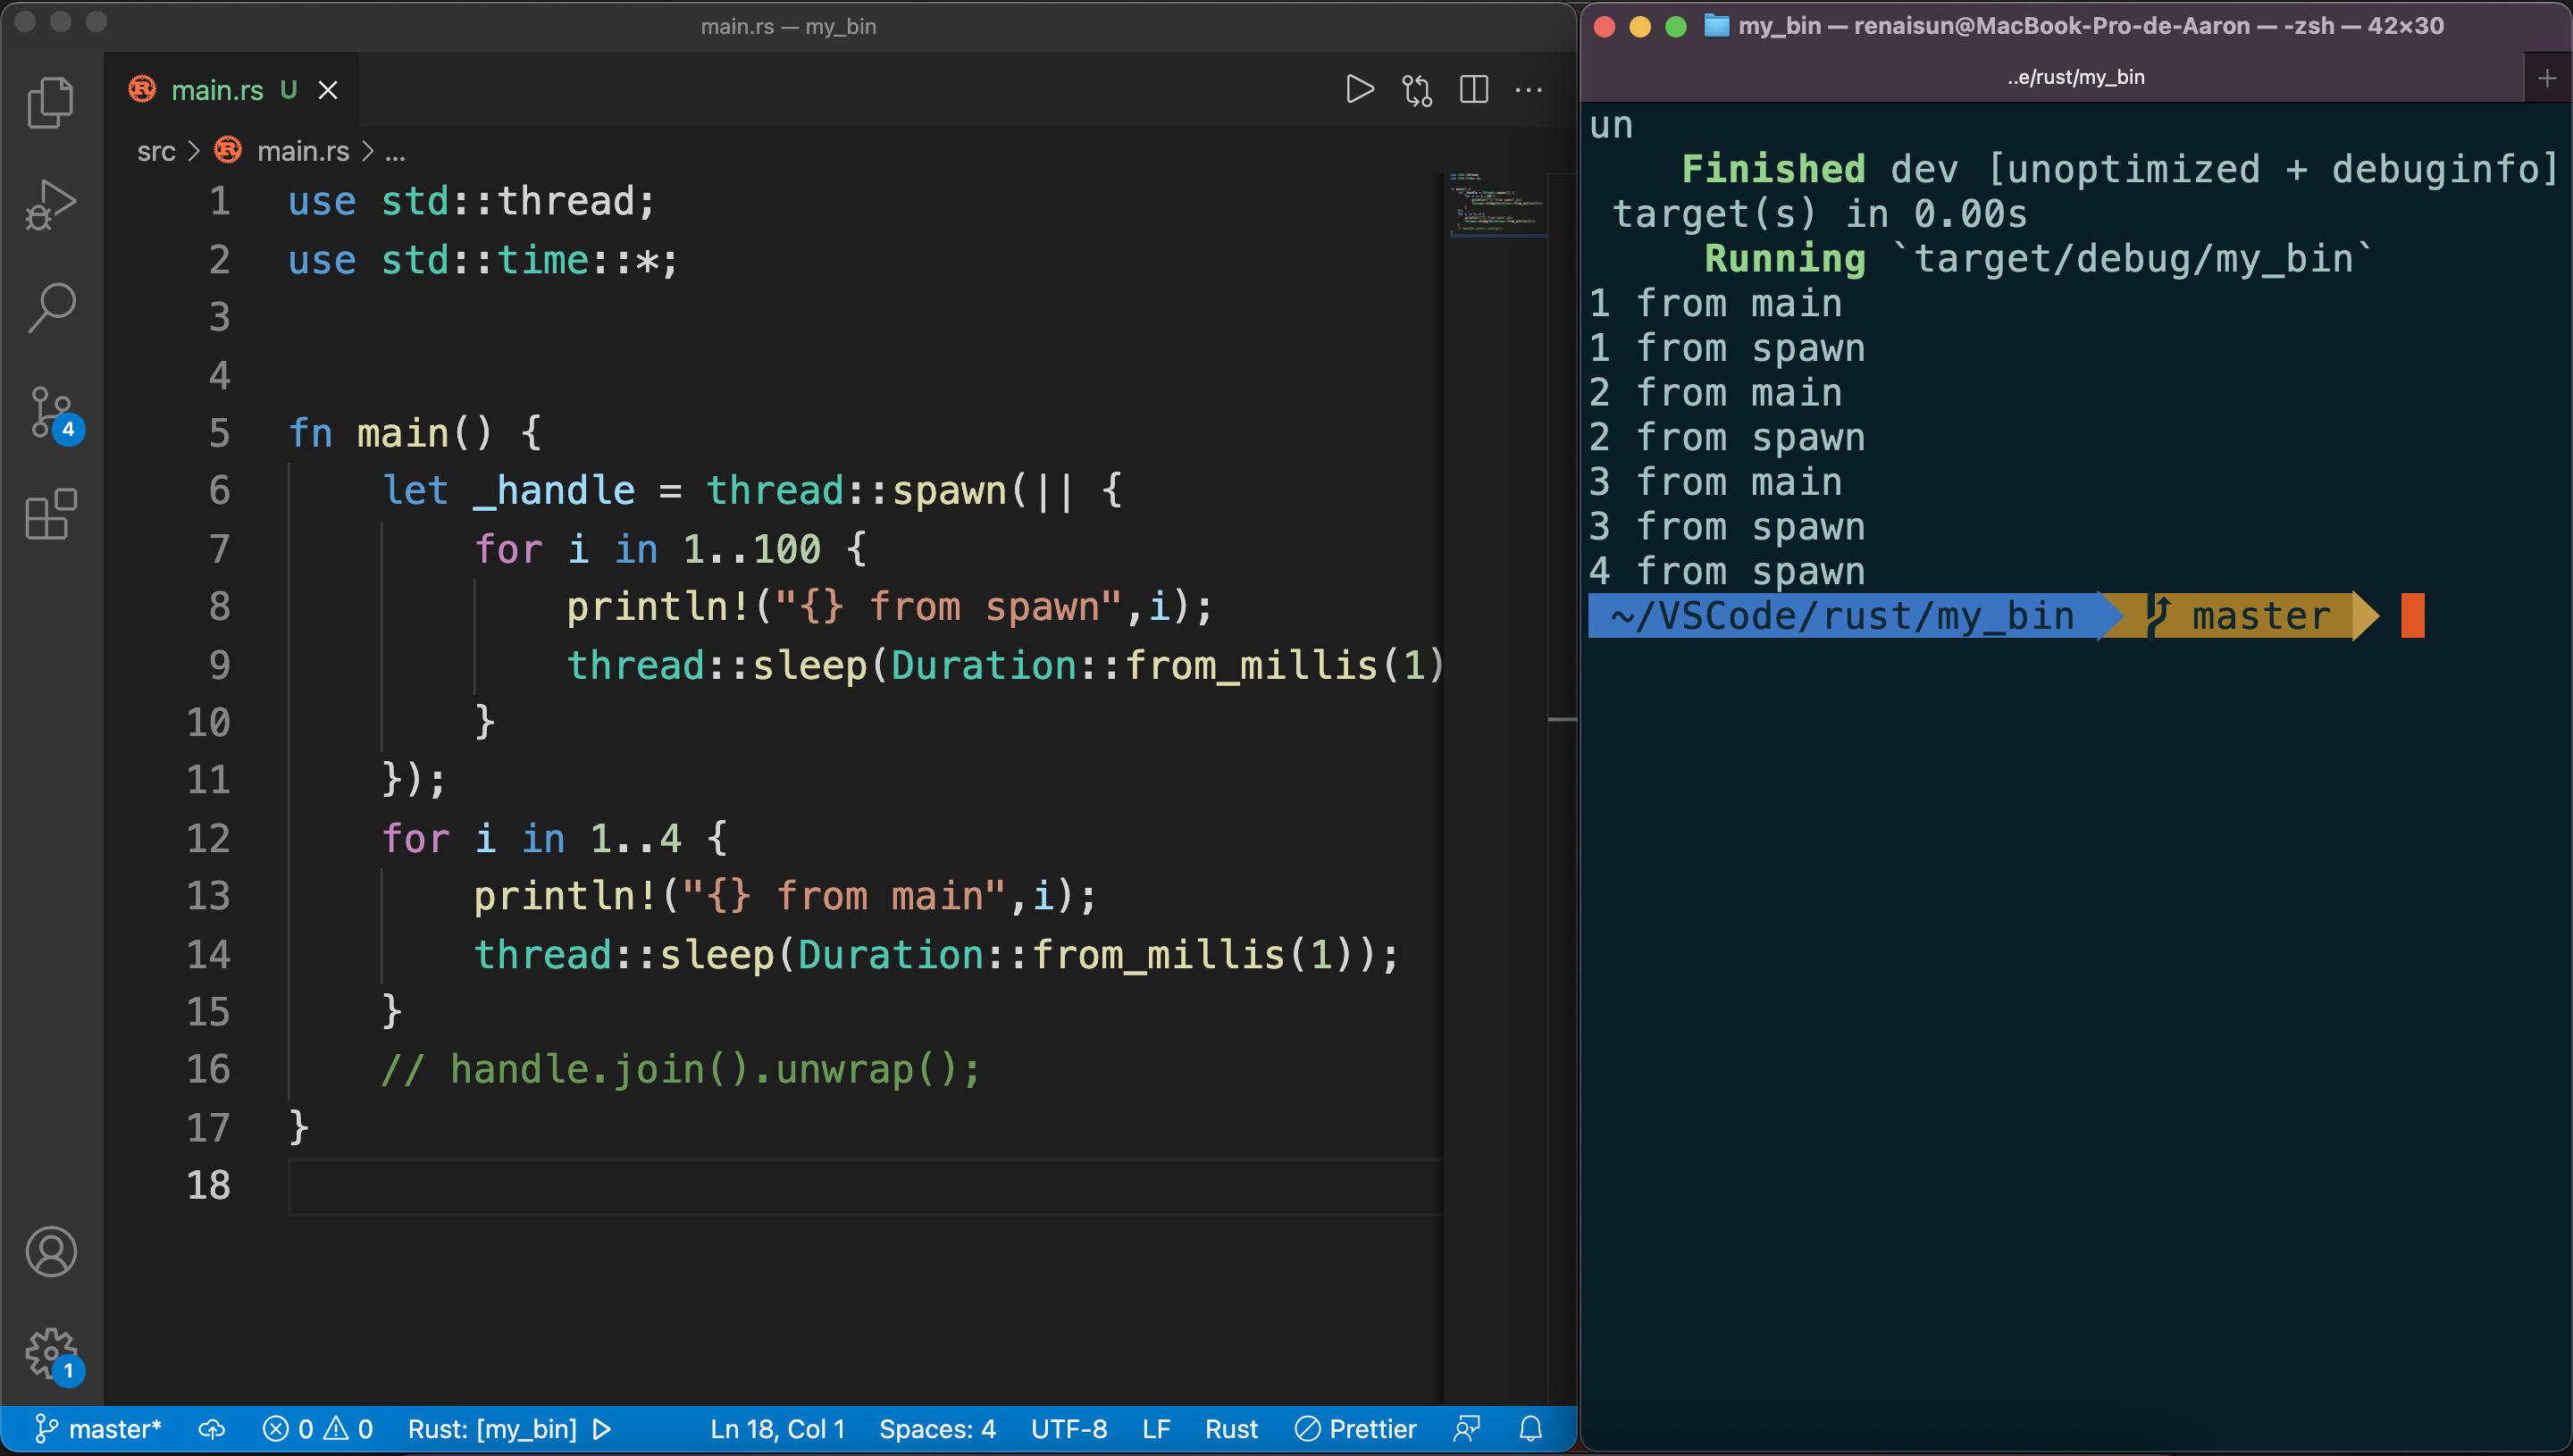Open the more actions ellipsis menu

tap(1528, 90)
